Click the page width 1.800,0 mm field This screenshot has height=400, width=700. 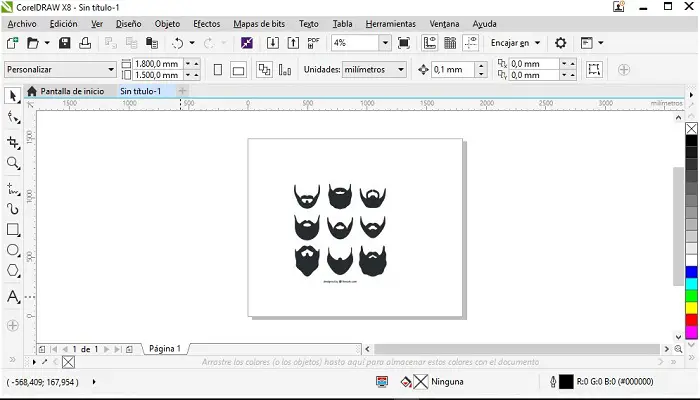[158, 64]
